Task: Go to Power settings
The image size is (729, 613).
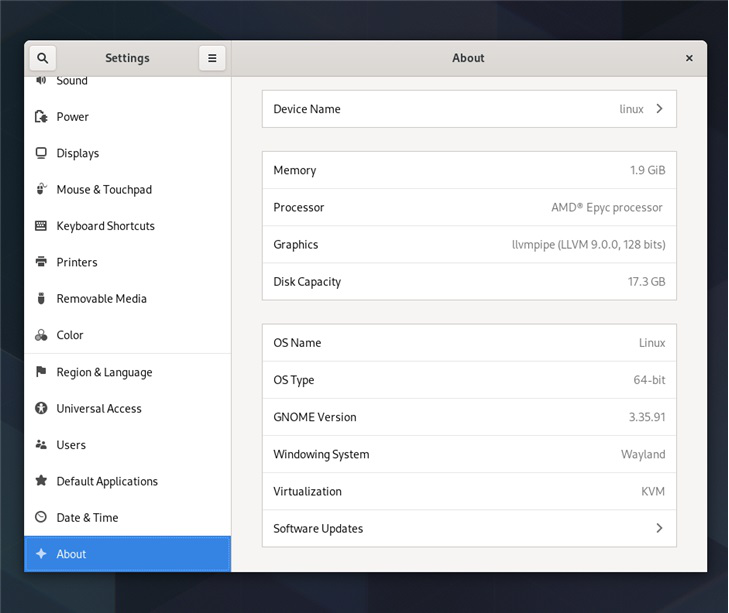Action: coord(127,117)
